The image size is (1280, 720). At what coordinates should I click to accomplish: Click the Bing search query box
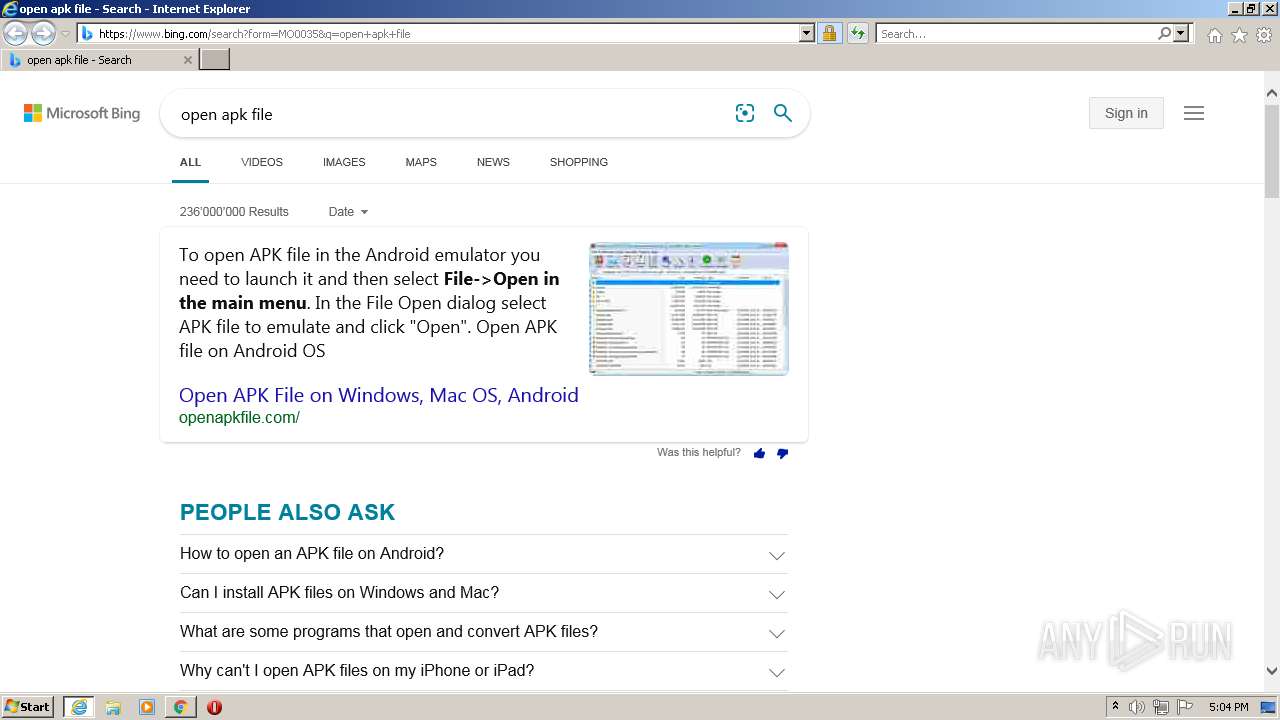tap(450, 114)
